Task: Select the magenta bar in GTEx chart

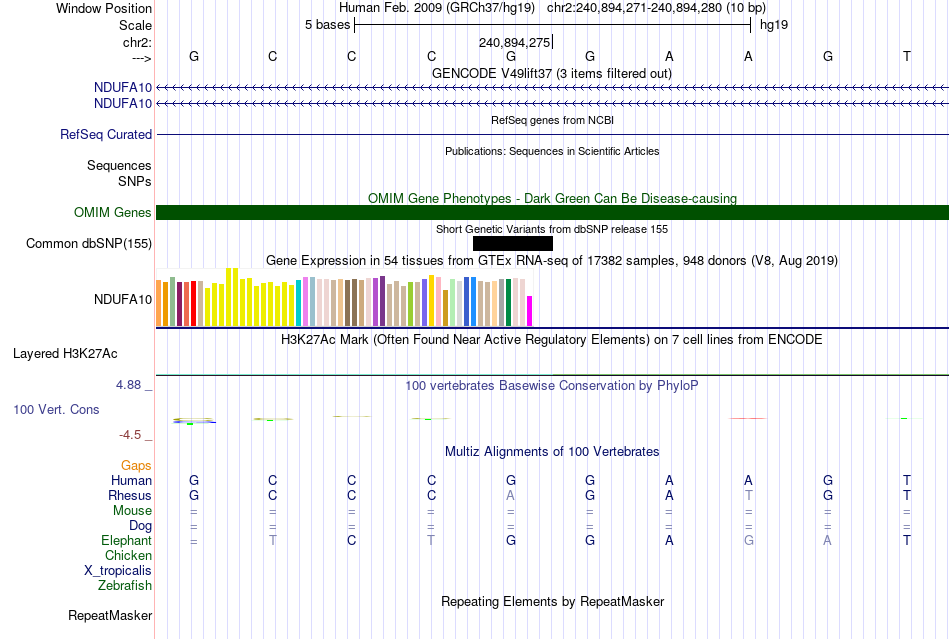Action: (530, 311)
